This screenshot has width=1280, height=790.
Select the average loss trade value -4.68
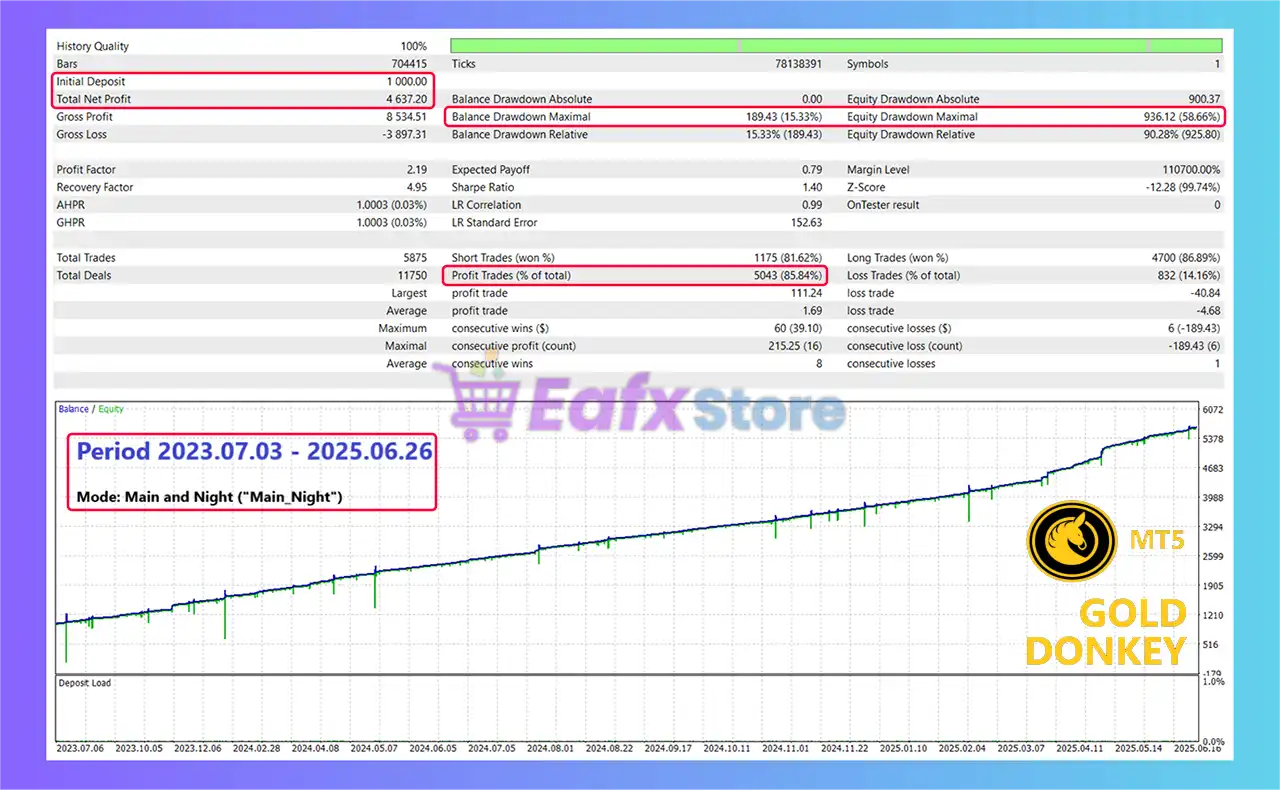coord(1208,311)
